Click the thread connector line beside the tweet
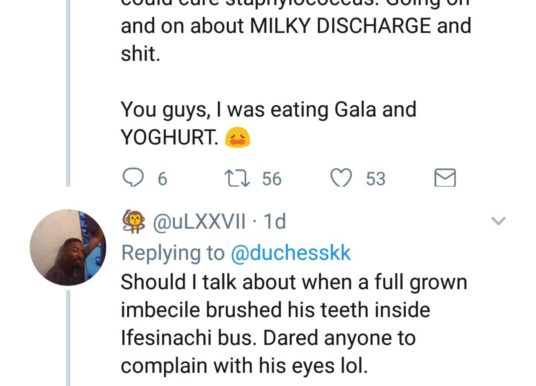This screenshot has height=386, width=536. point(68,93)
